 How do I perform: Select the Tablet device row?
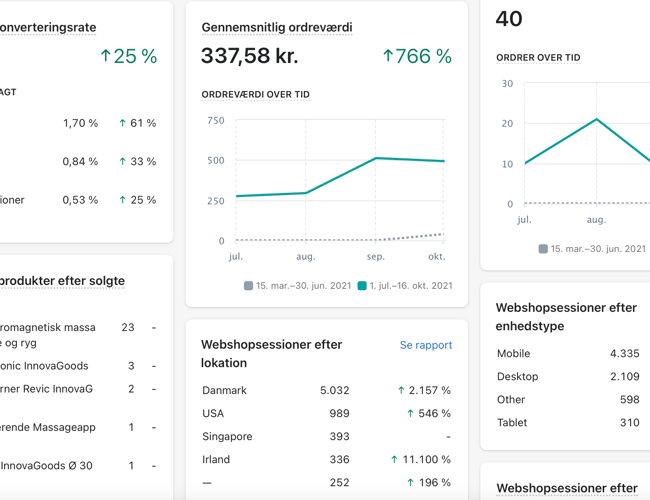tap(568, 422)
